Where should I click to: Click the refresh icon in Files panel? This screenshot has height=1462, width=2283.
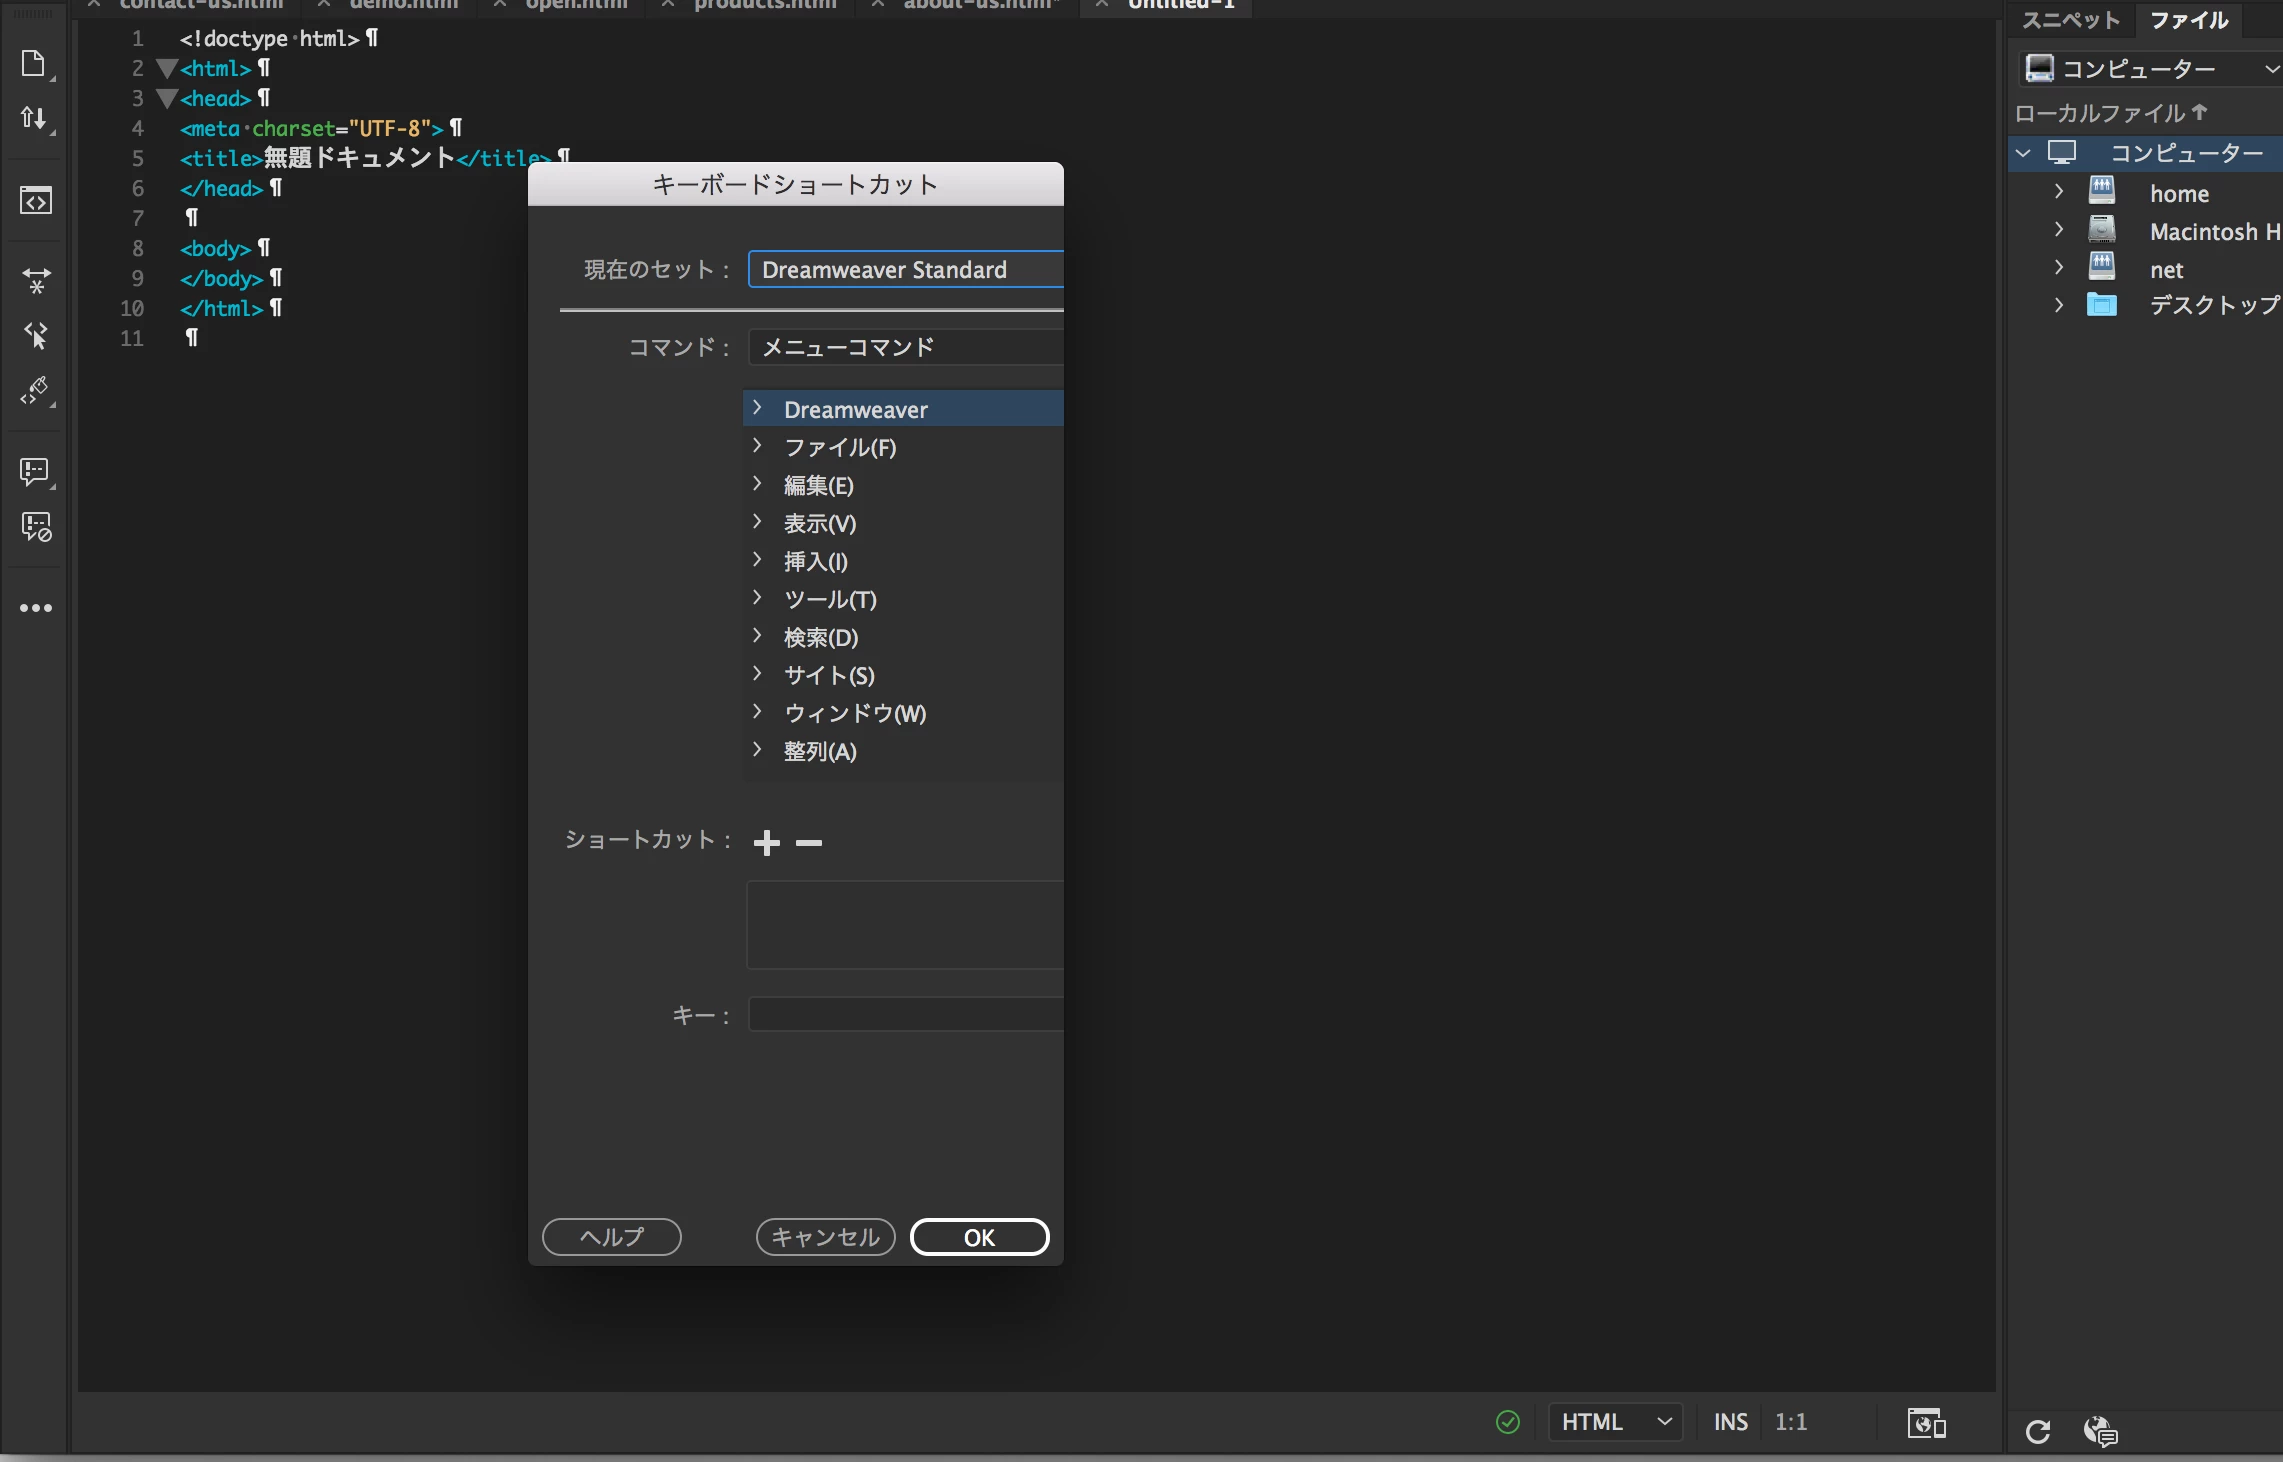(2037, 1431)
